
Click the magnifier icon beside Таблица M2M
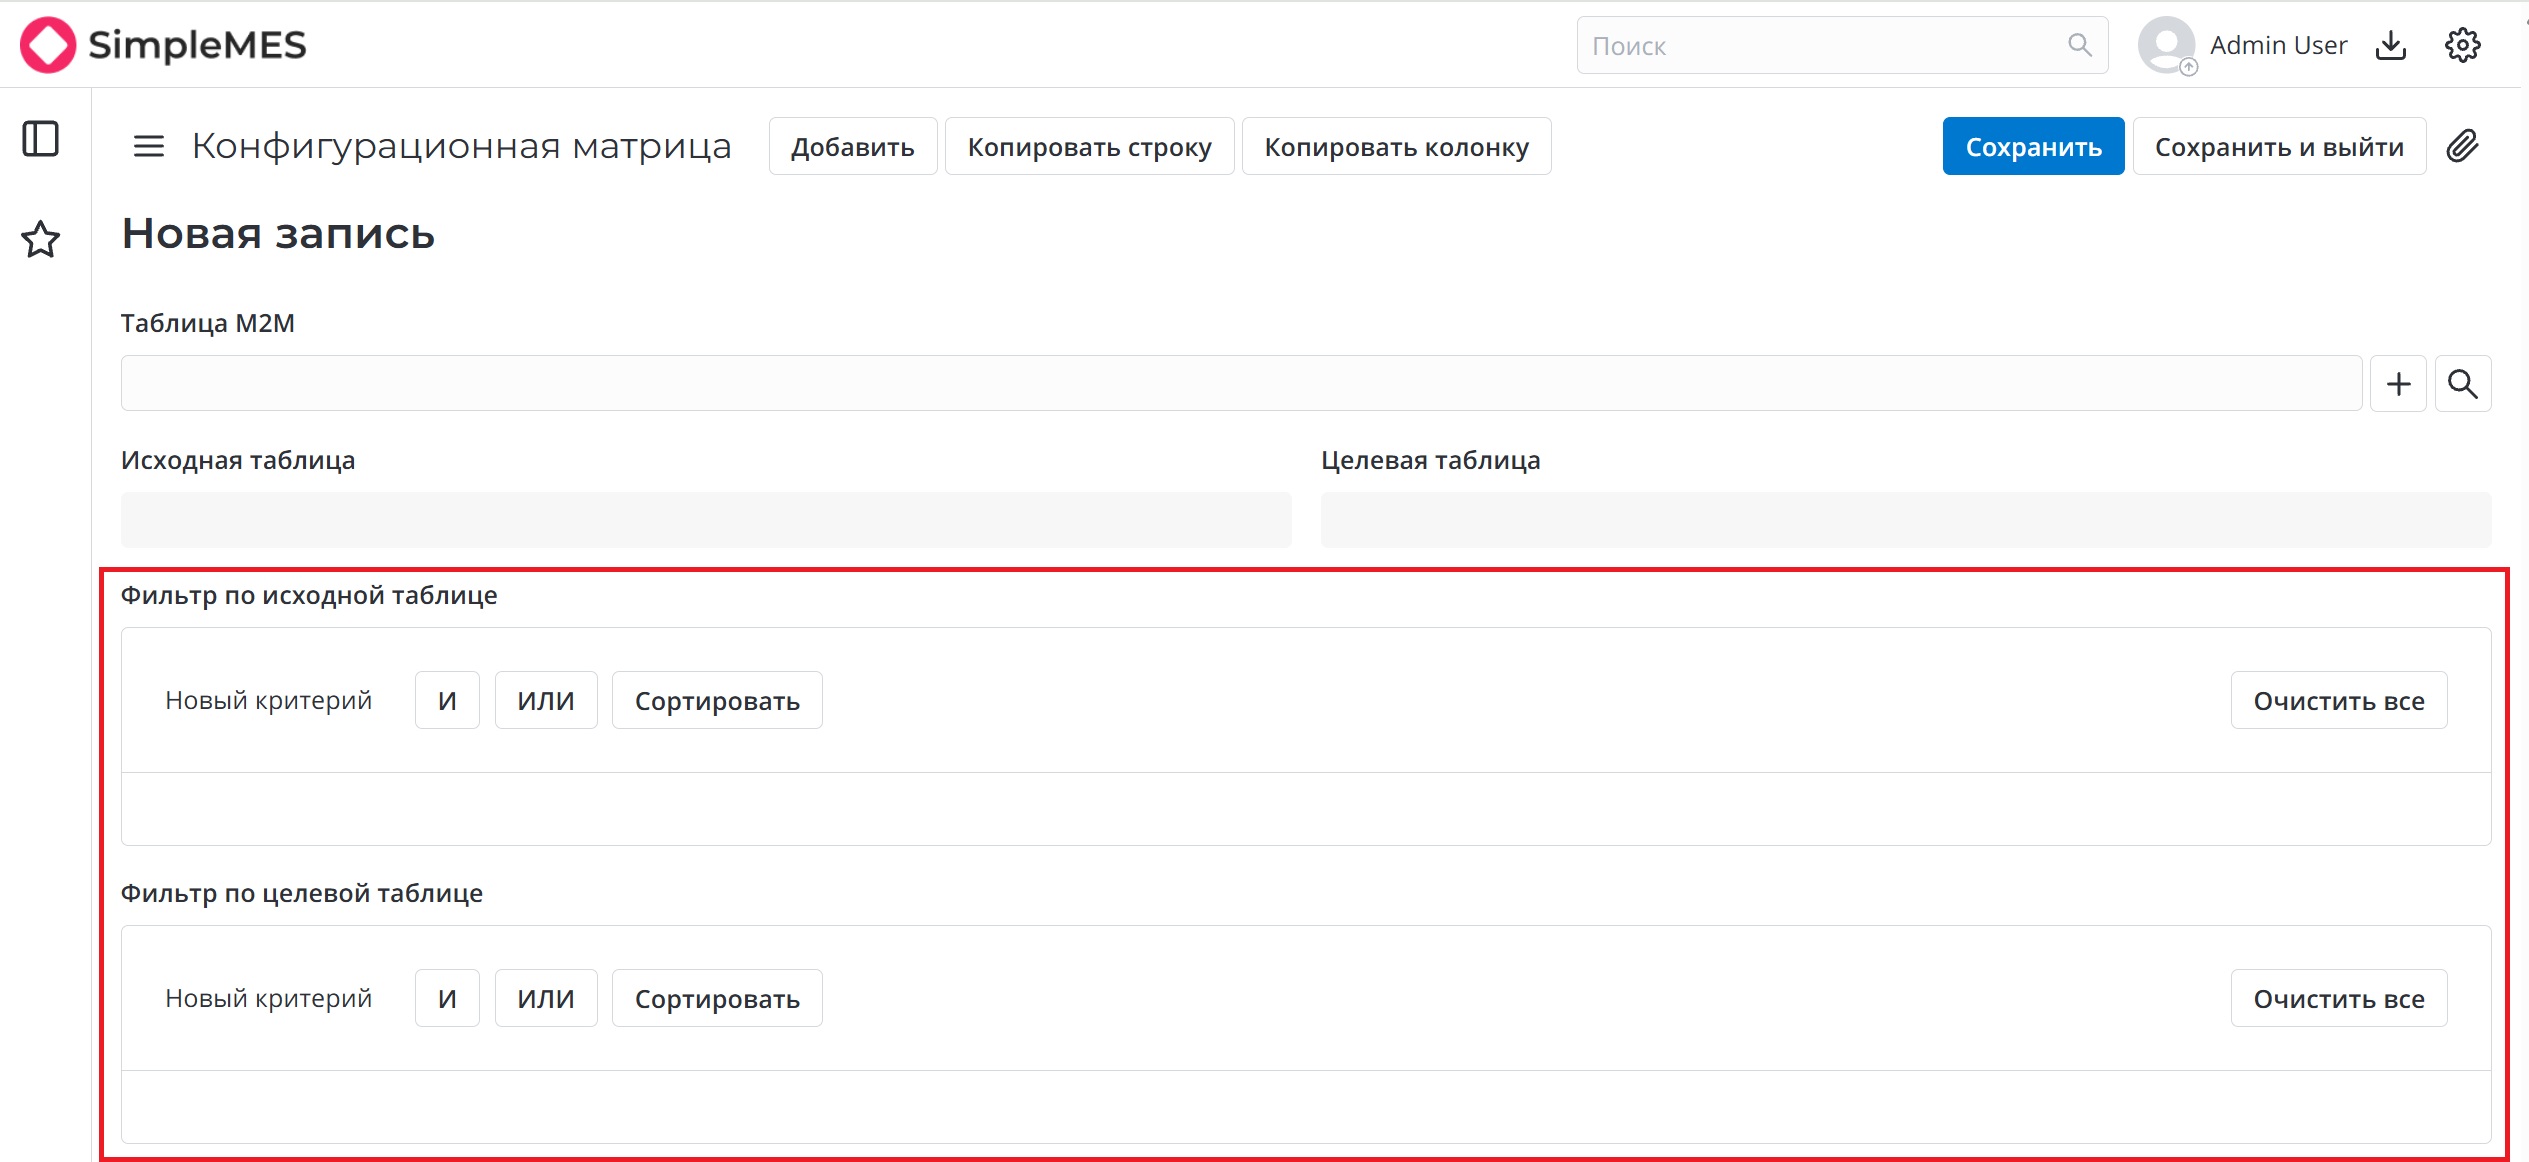[x=2462, y=384]
